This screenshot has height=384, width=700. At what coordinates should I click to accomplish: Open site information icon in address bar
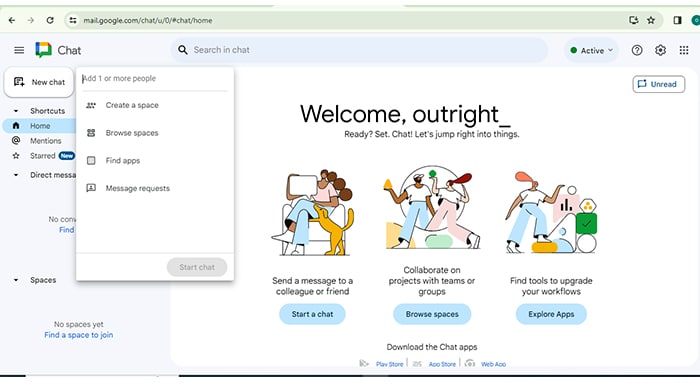[73, 20]
